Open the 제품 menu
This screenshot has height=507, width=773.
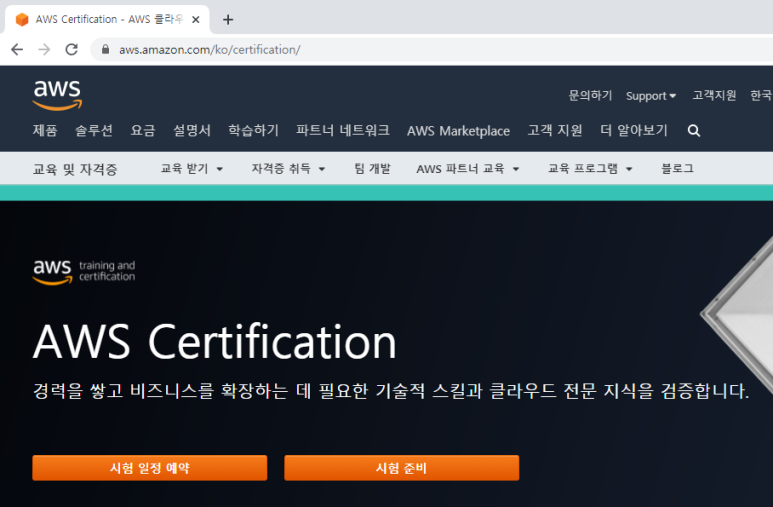pyautogui.click(x=45, y=131)
